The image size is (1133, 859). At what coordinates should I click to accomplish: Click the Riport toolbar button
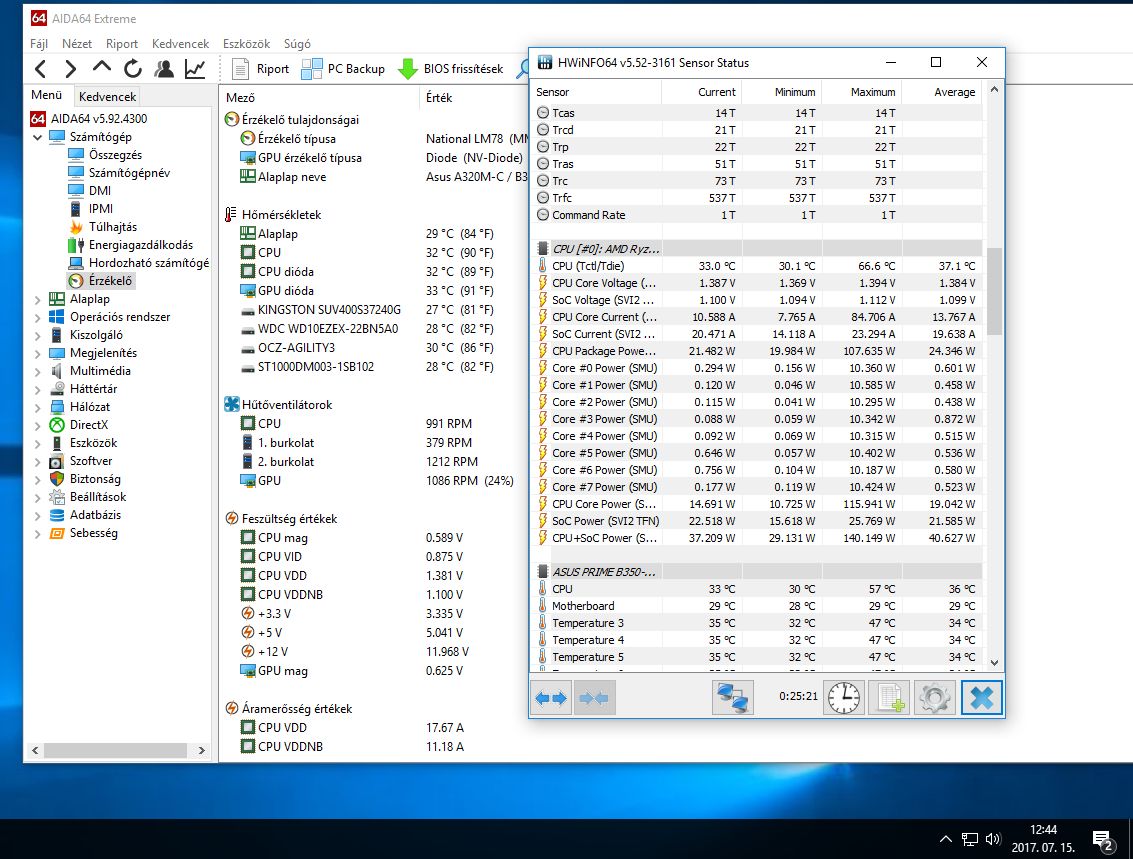[260, 69]
